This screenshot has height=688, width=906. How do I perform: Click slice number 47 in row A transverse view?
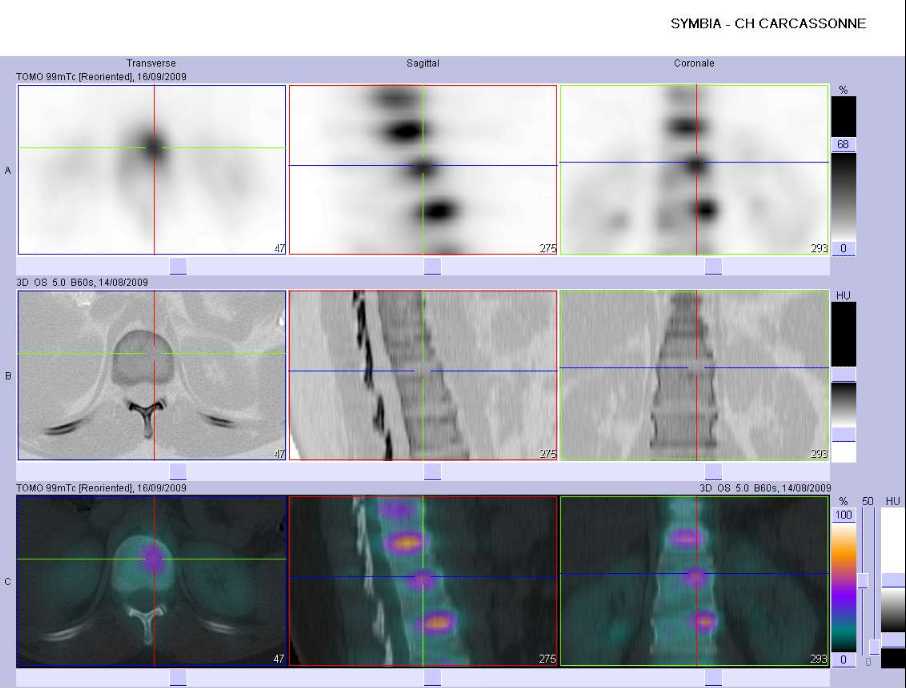tap(279, 248)
